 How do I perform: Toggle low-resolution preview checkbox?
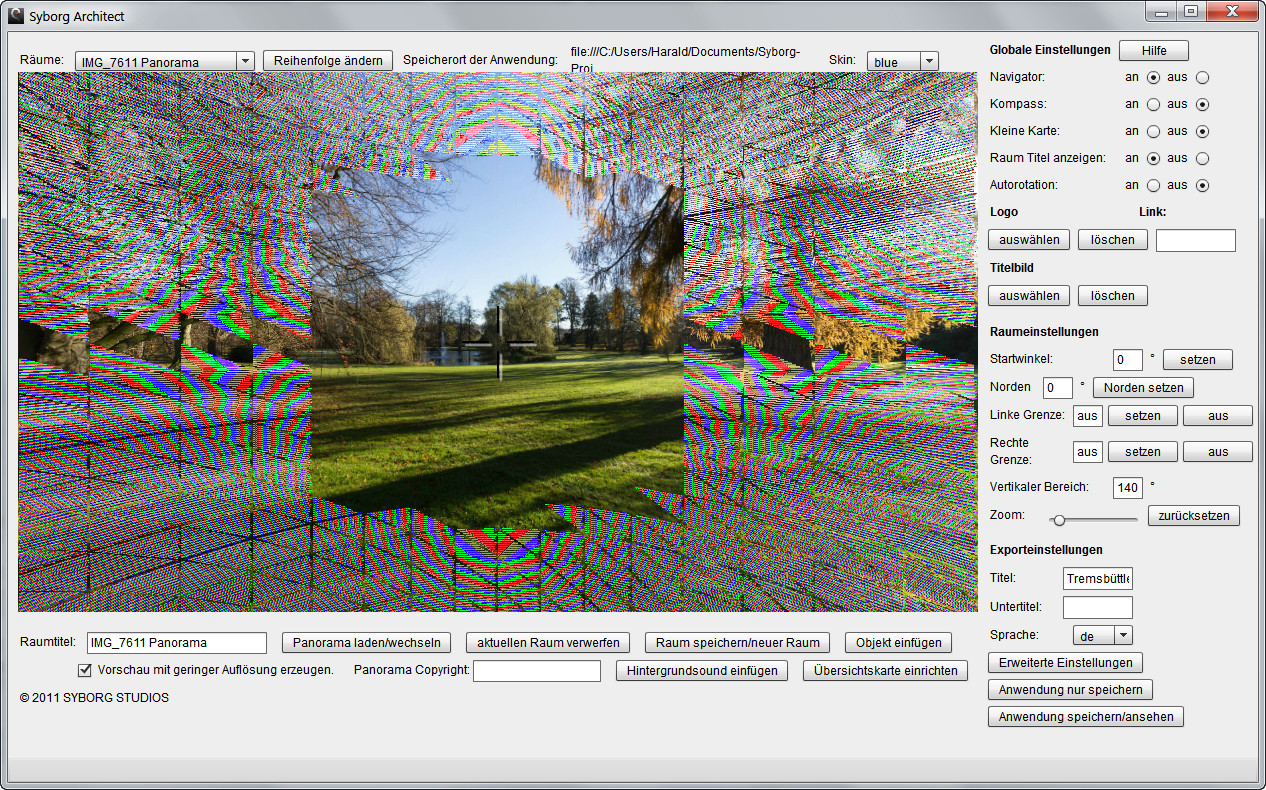[85, 669]
